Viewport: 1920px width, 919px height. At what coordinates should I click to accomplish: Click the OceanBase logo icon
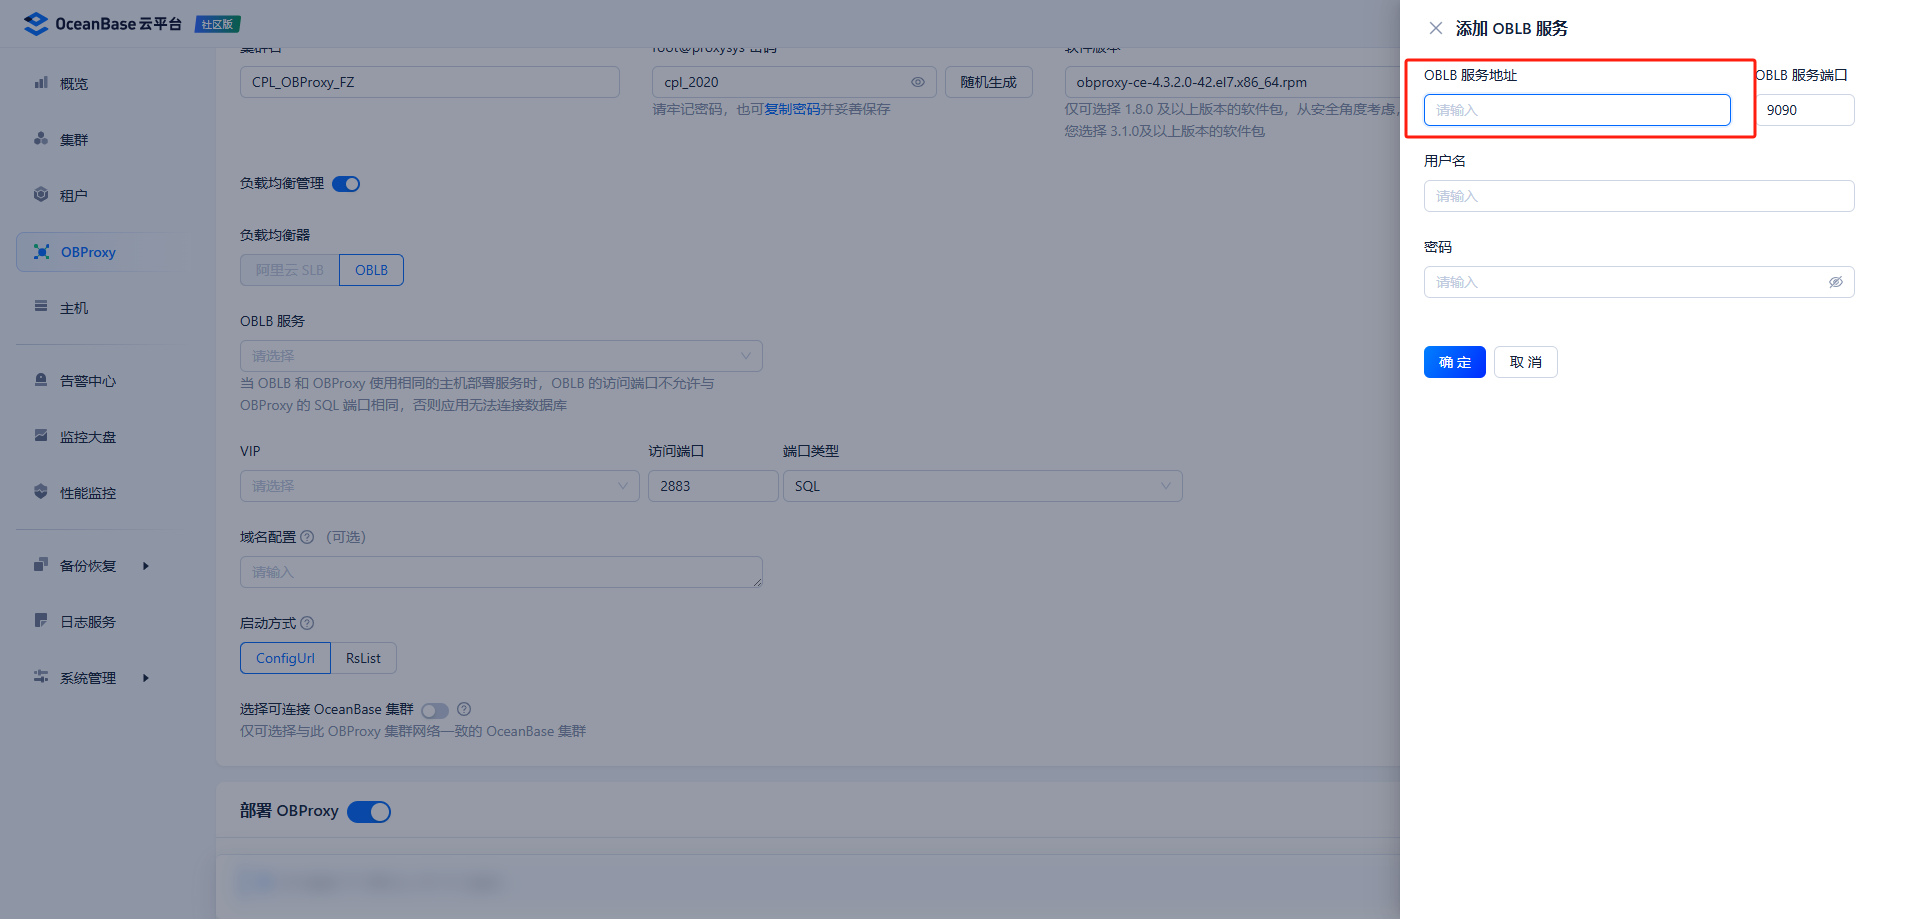coord(36,24)
